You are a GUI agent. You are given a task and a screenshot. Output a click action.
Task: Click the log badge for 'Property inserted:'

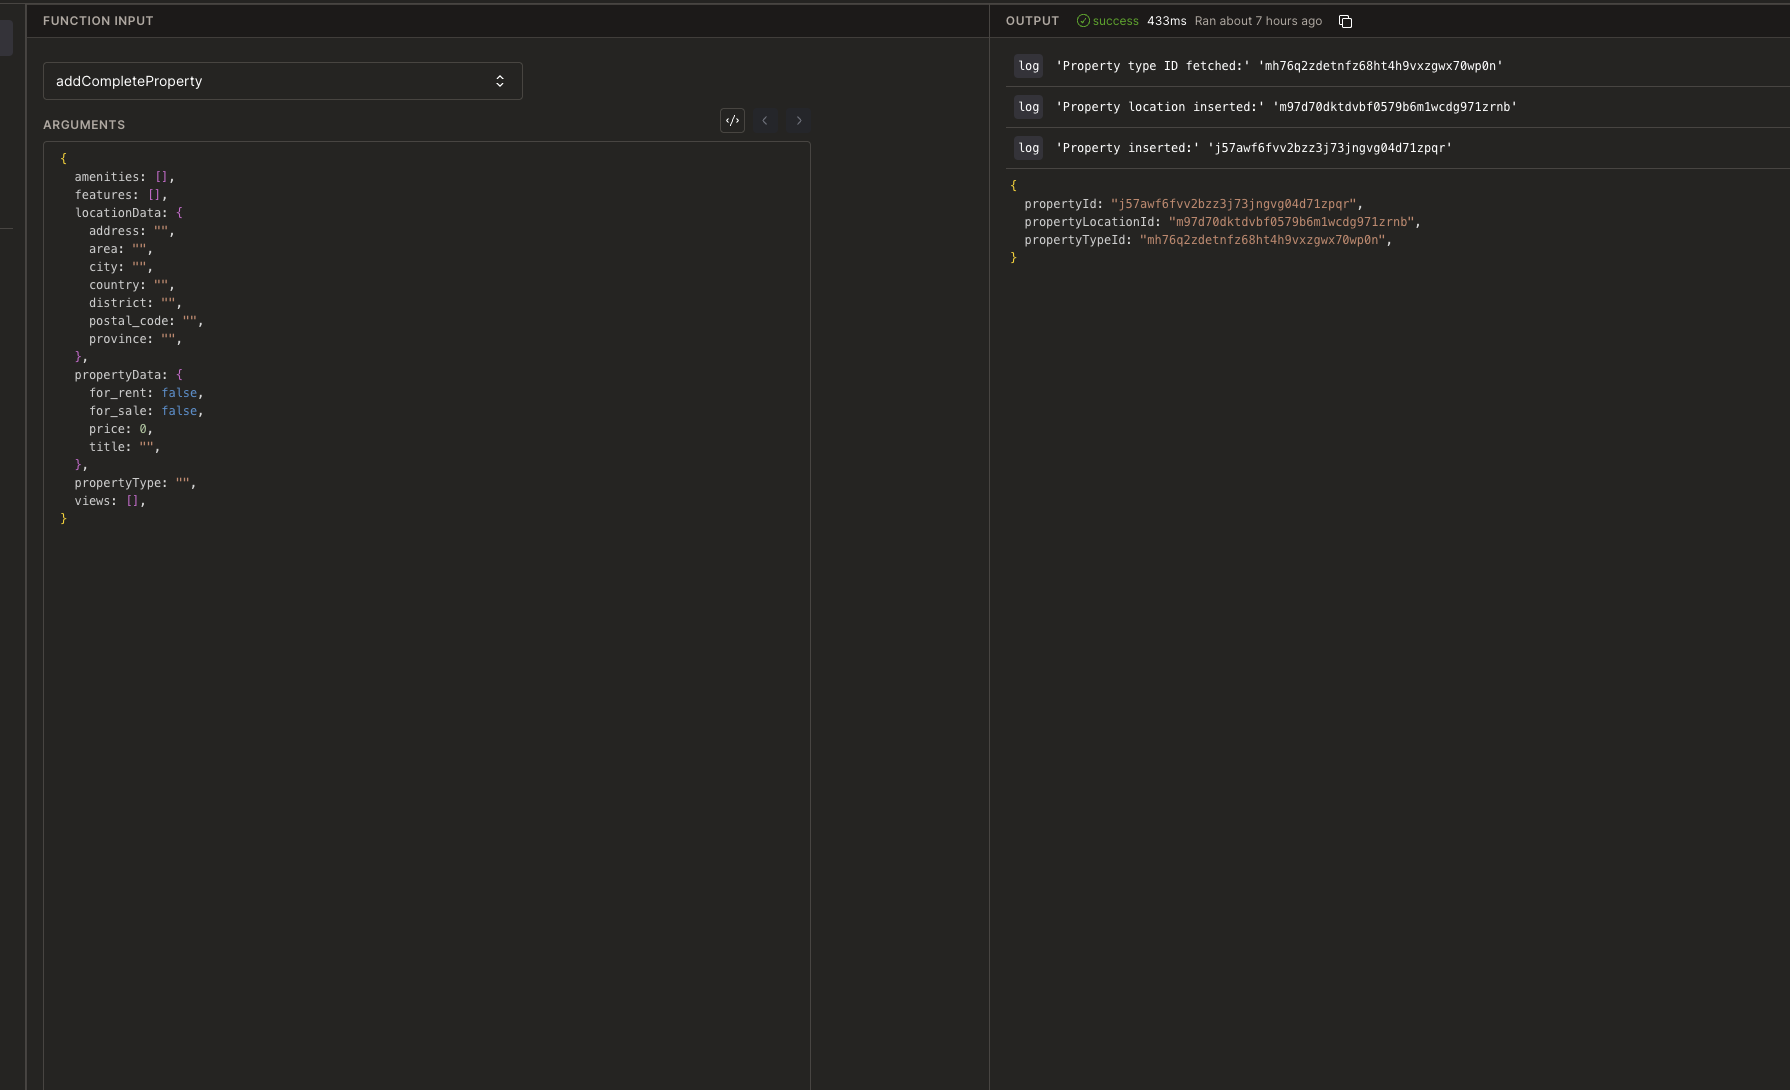click(1029, 148)
